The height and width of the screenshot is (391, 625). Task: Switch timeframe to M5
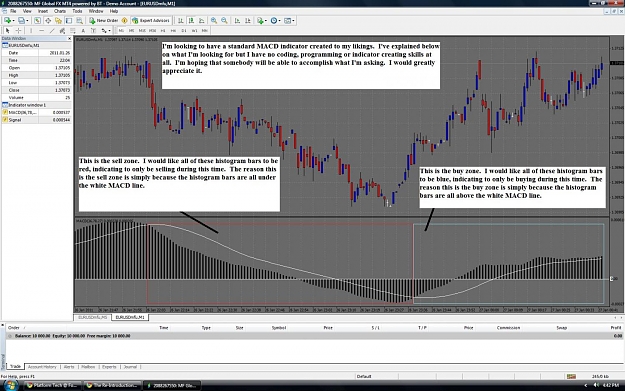(132, 30)
